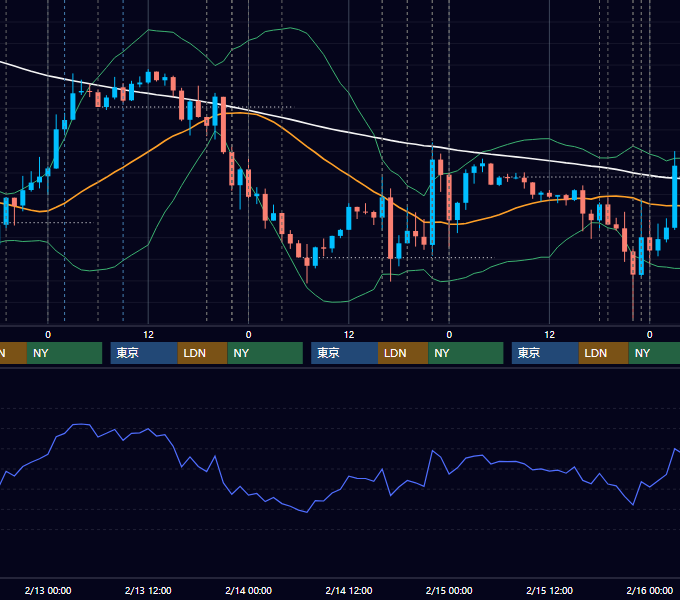Select the LDN session block on 2/14
Viewport: 680px width, 600px height.
point(403,353)
